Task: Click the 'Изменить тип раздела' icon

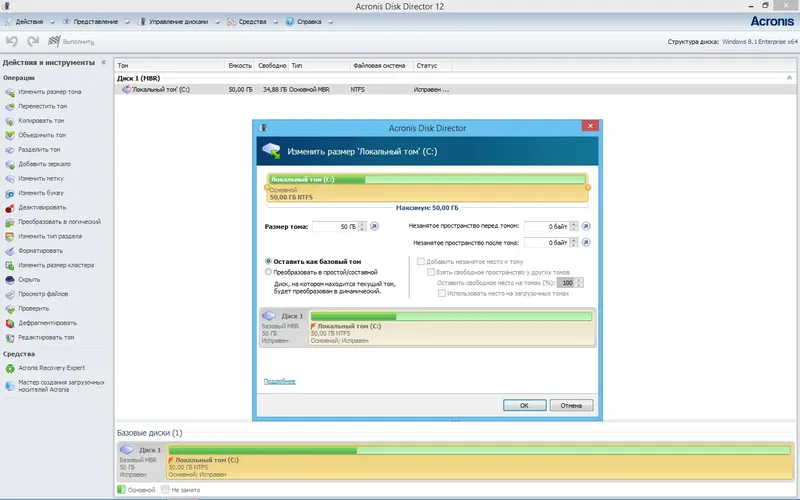Action: 10,237
